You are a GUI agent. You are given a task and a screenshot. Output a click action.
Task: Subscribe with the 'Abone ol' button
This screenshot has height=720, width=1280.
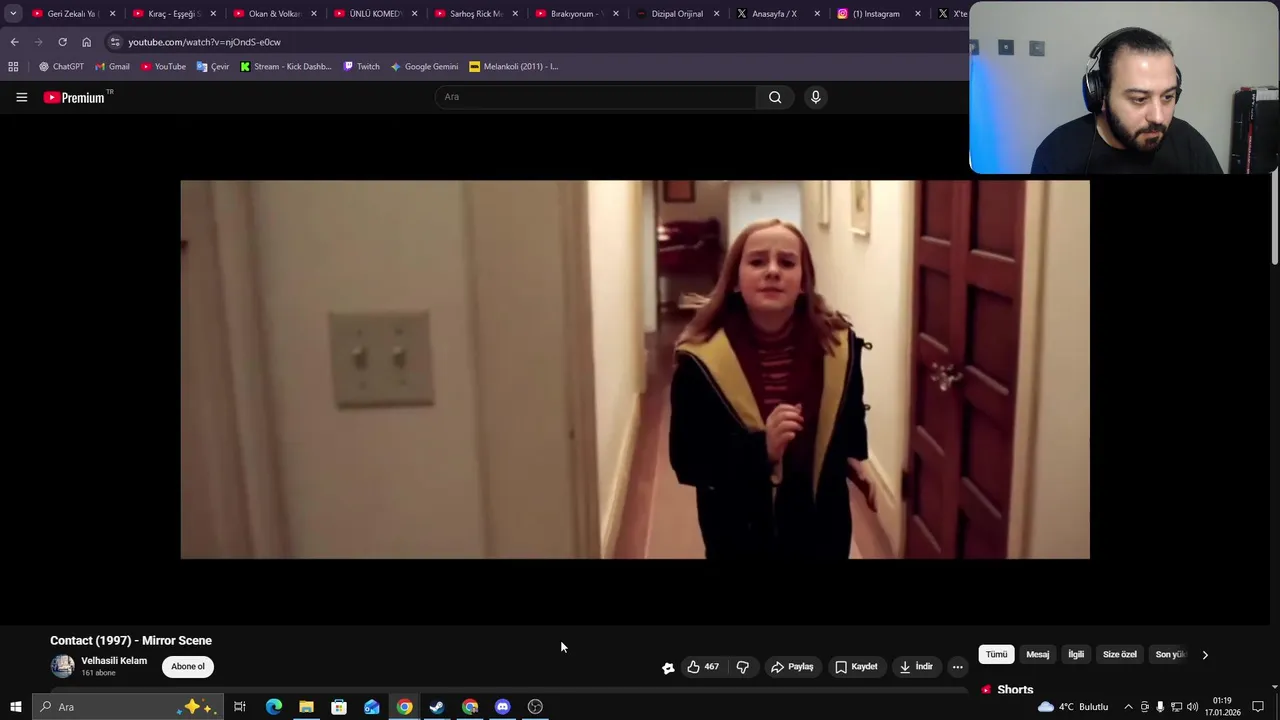tap(188, 666)
